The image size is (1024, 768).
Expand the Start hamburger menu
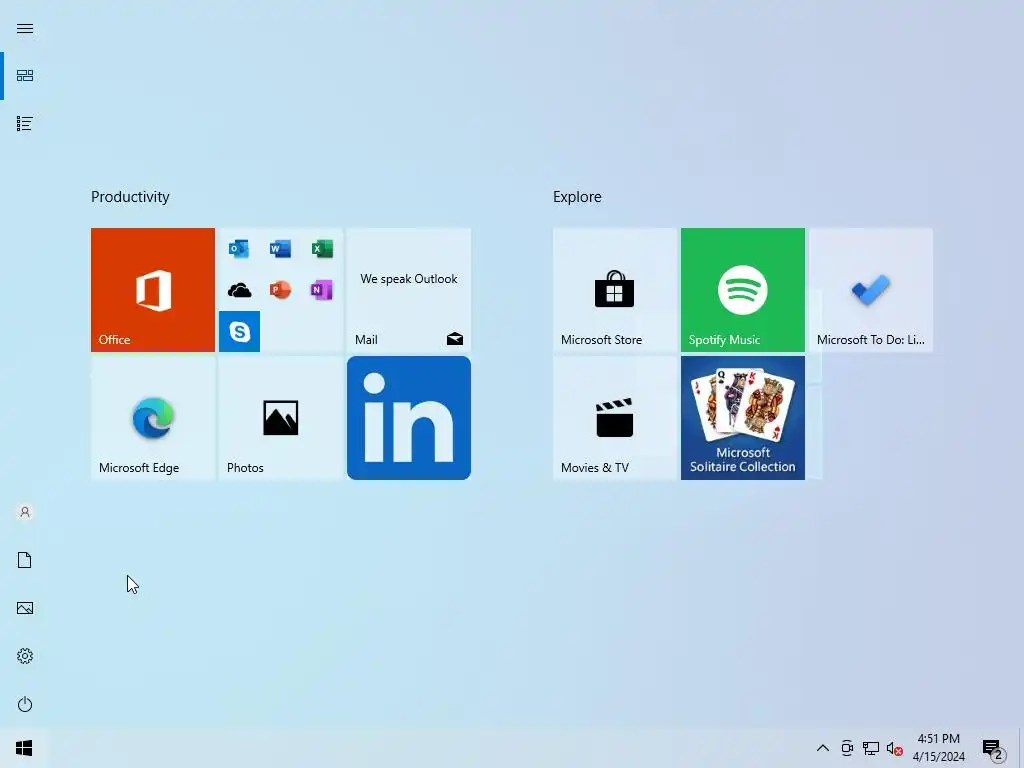coord(25,28)
